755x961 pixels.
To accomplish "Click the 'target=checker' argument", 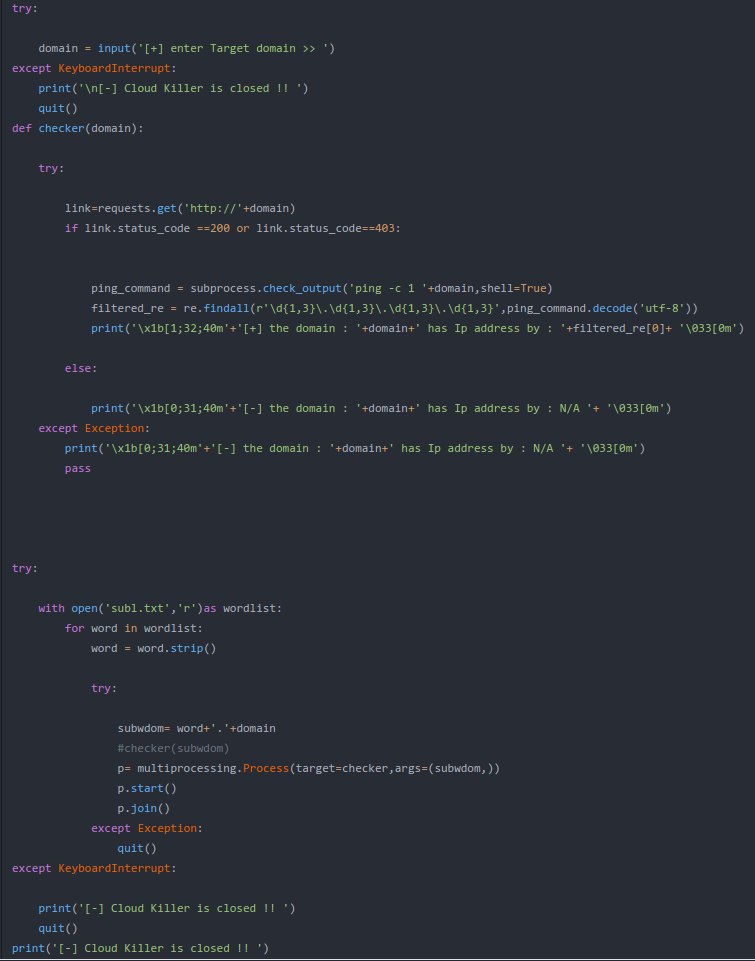I will (x=342, y=768).
